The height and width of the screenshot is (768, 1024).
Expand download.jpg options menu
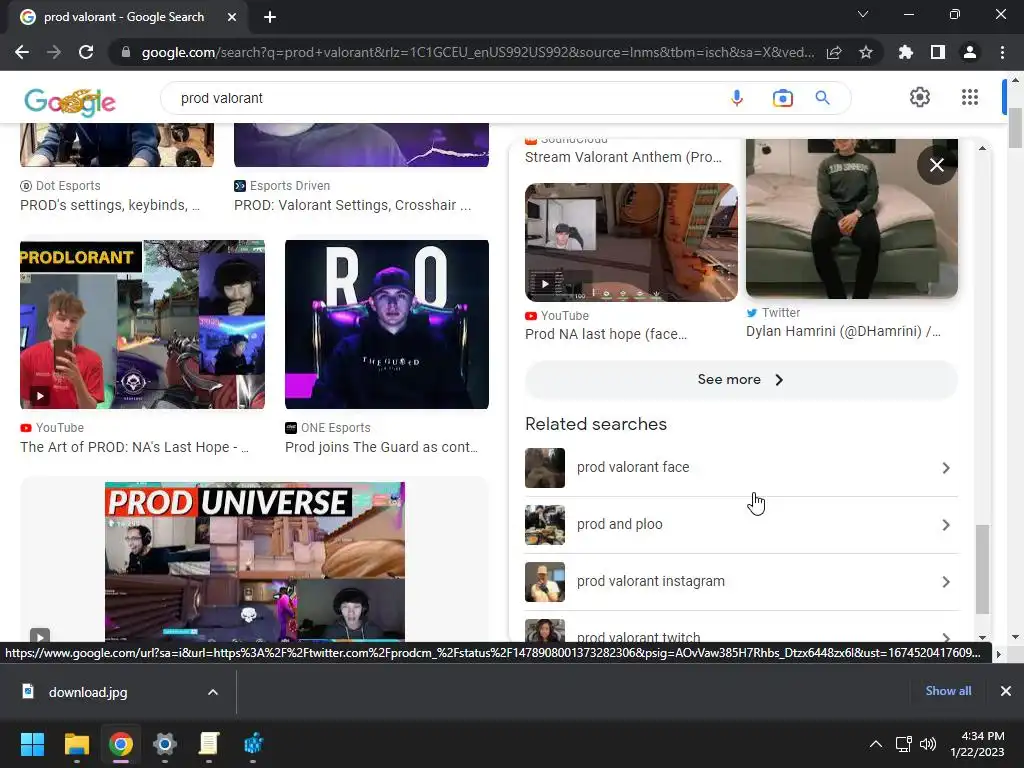(213, 692)
